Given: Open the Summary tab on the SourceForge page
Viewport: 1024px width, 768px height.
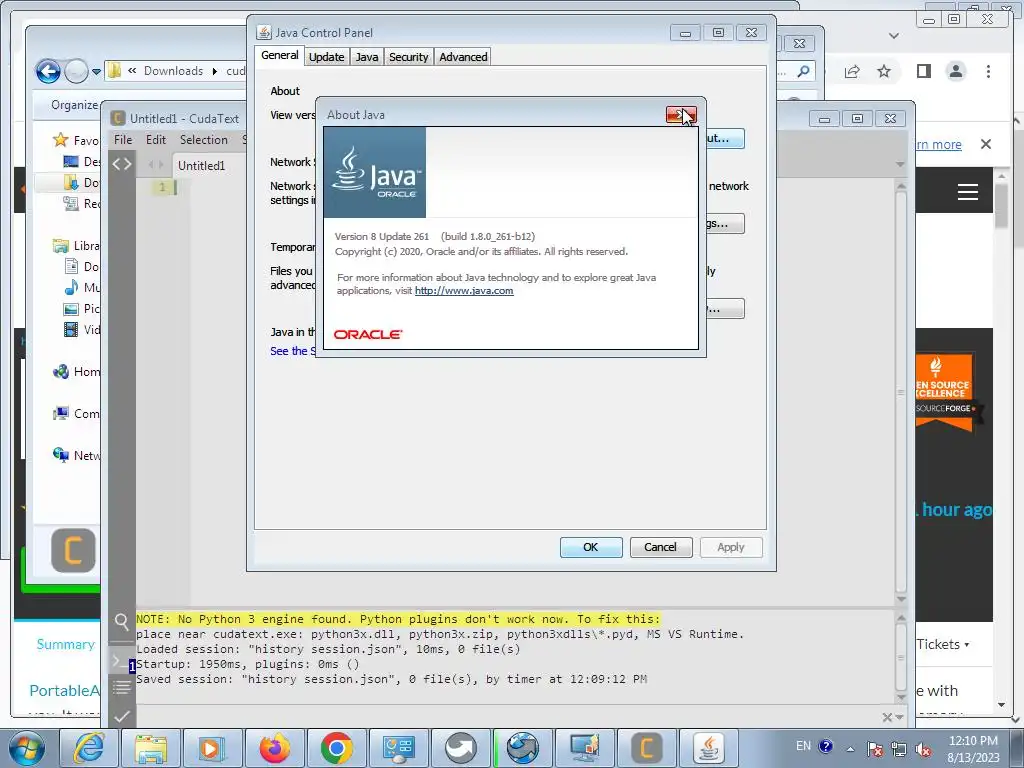Looking at the screenshot, I should pyautogui.click(x=65, y=645).
